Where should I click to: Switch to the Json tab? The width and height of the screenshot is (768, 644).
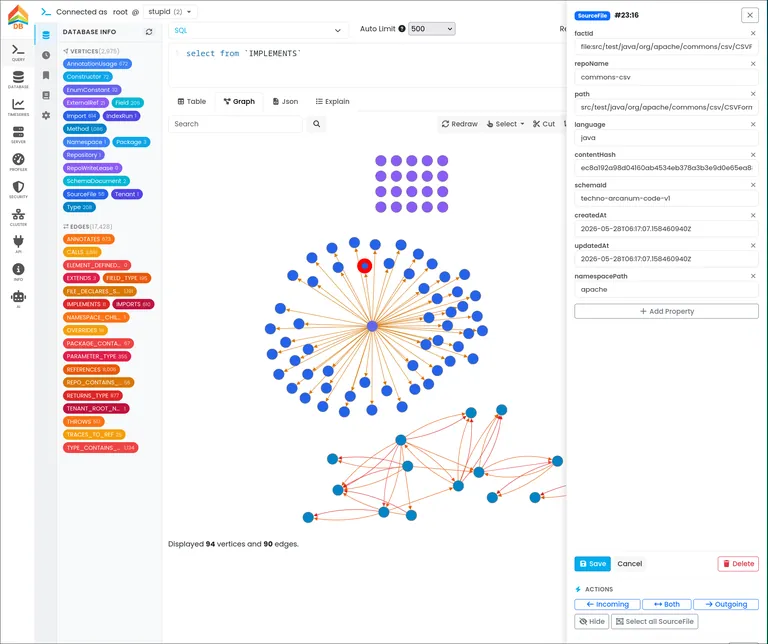pos(285,101)
